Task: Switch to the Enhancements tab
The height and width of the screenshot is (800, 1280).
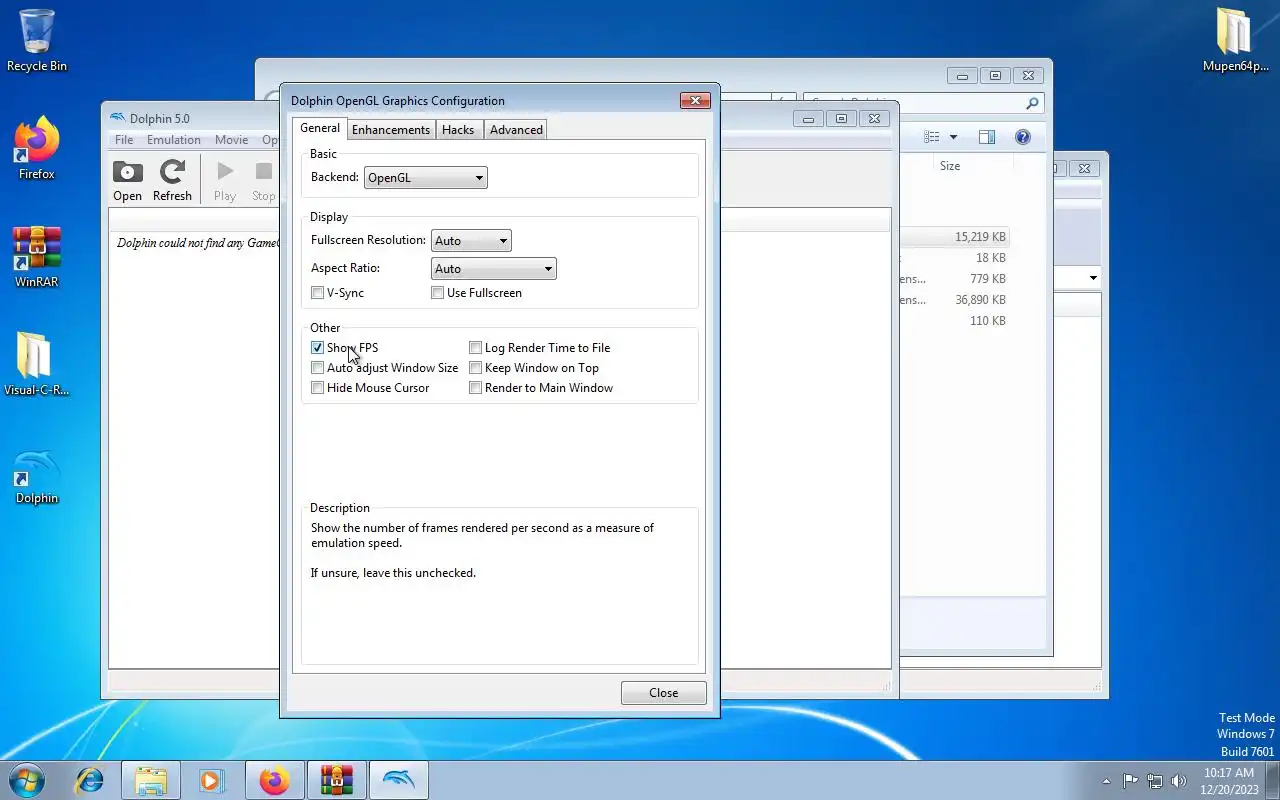Action: pos(391,130)
